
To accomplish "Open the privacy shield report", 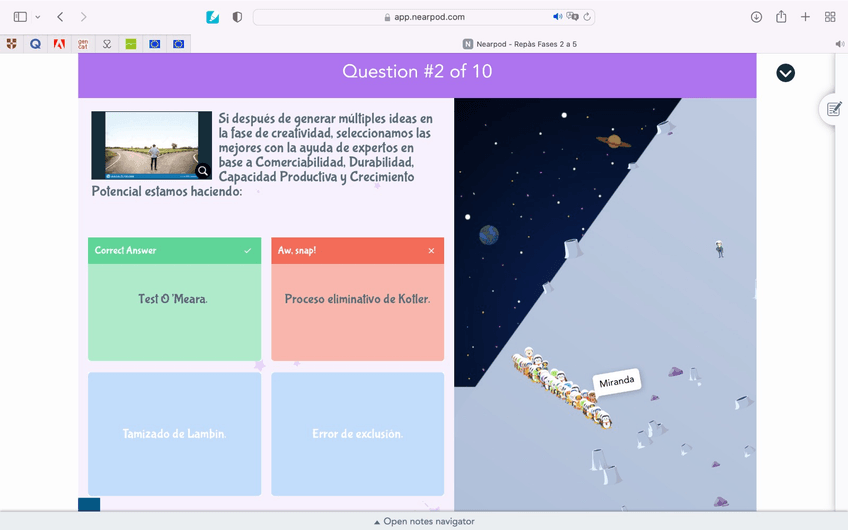I will 237,17.
